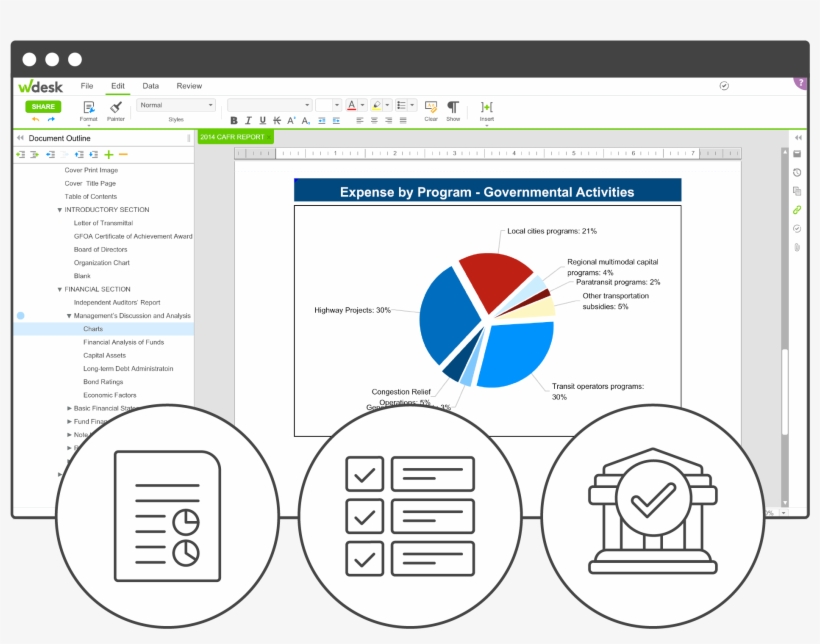Click the Insert icon in the toolbar
The height and width of the screenshot is (644, 820).
pyautogui.click(x=486, y=108)
